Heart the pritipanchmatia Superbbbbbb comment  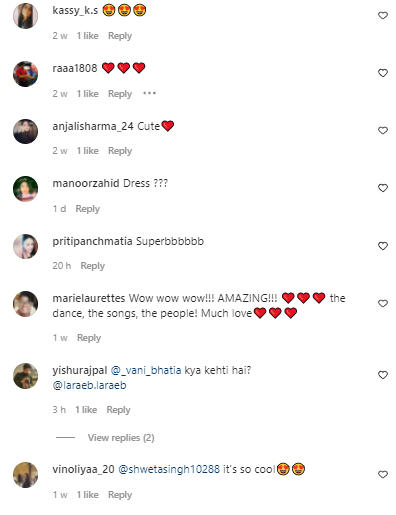coord(383,246)
